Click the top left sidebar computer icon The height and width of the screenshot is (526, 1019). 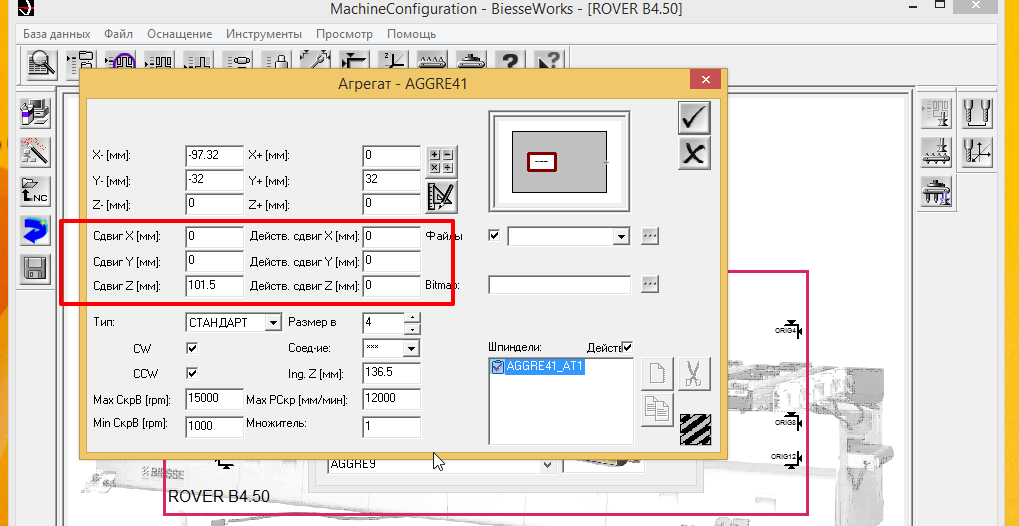pyautogui.click(x=35, y=113)
